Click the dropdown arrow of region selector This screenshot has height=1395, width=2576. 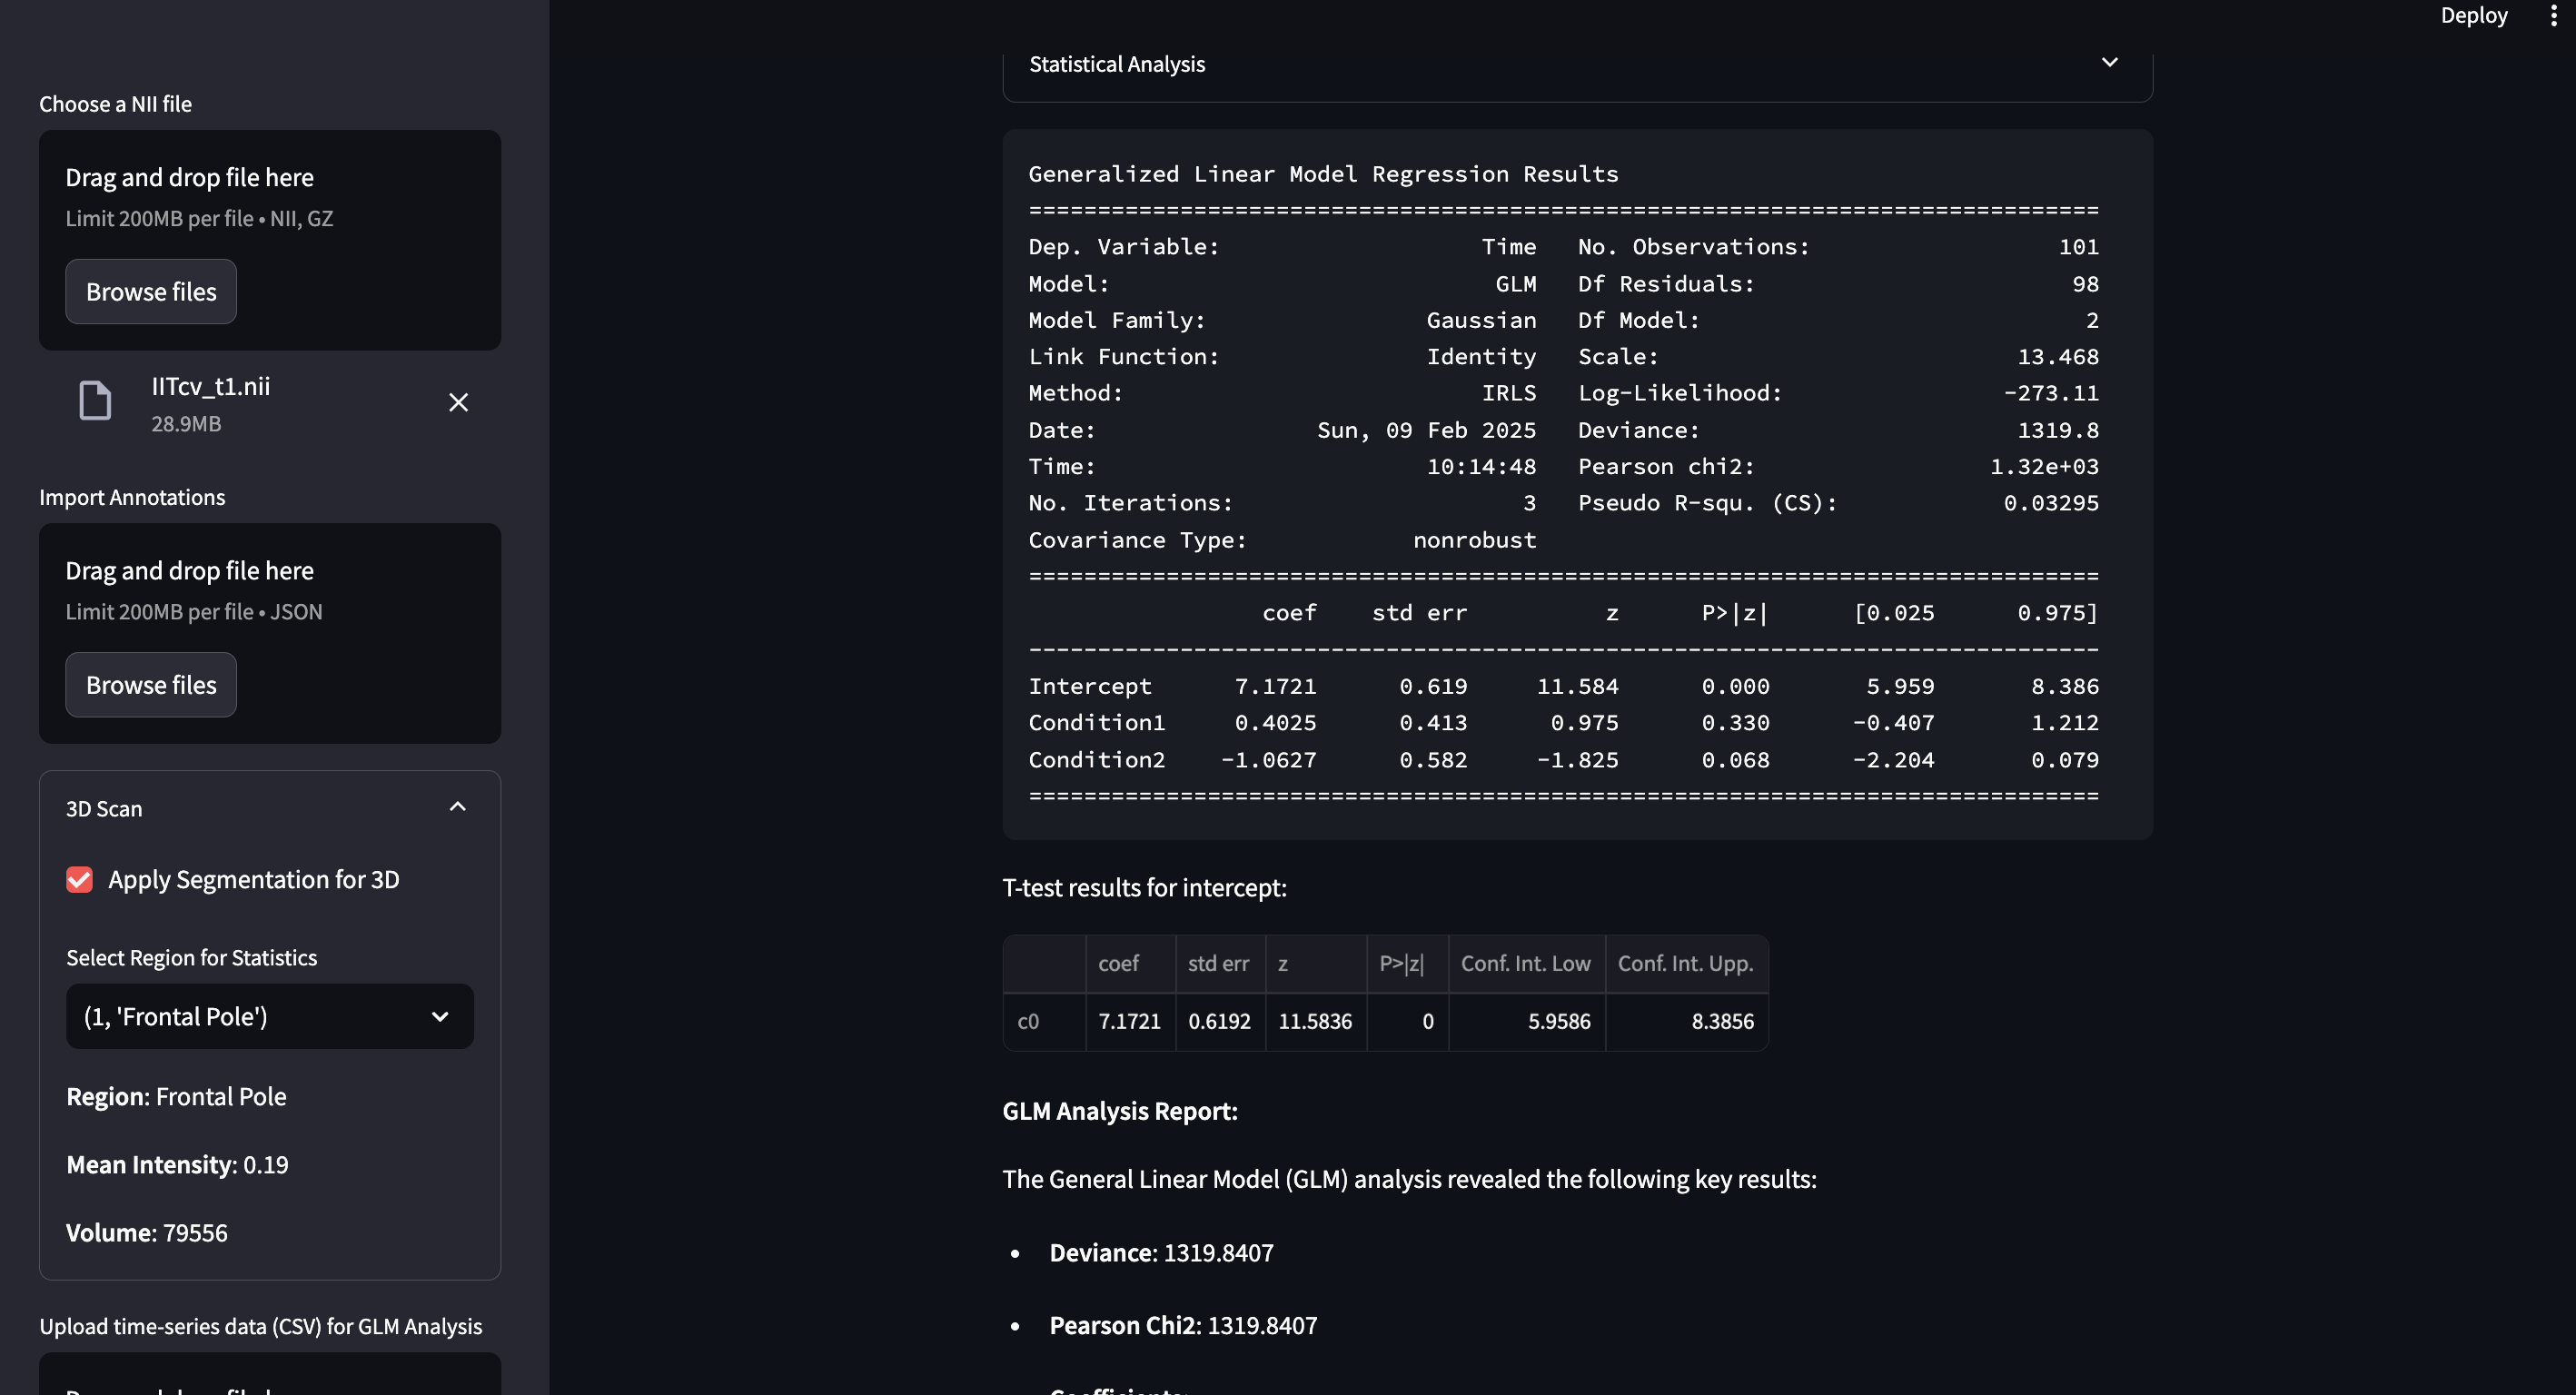coord(439,1017)
